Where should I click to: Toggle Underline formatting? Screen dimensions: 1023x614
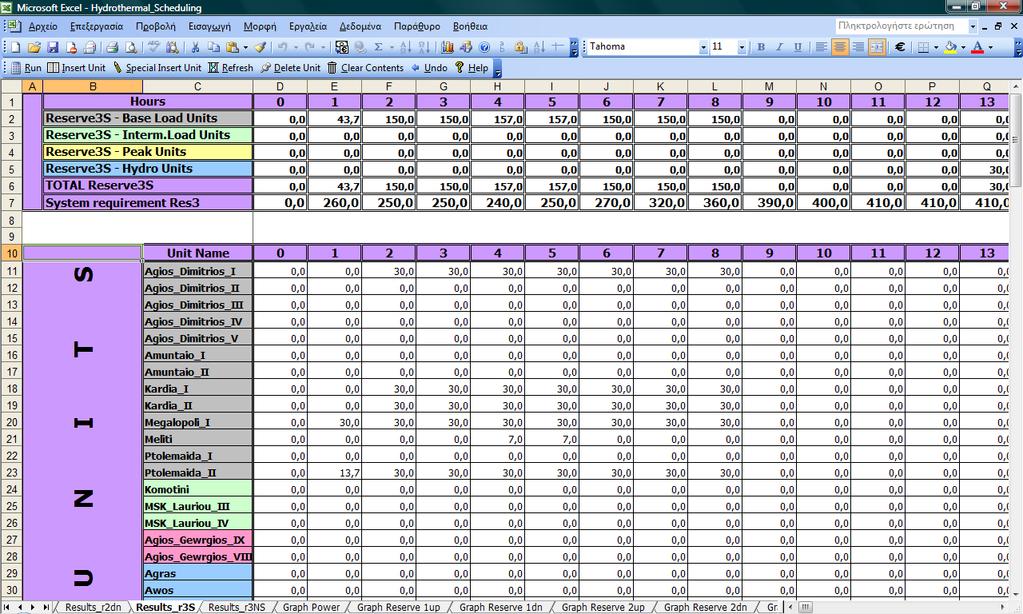click(x=797, y=47)
